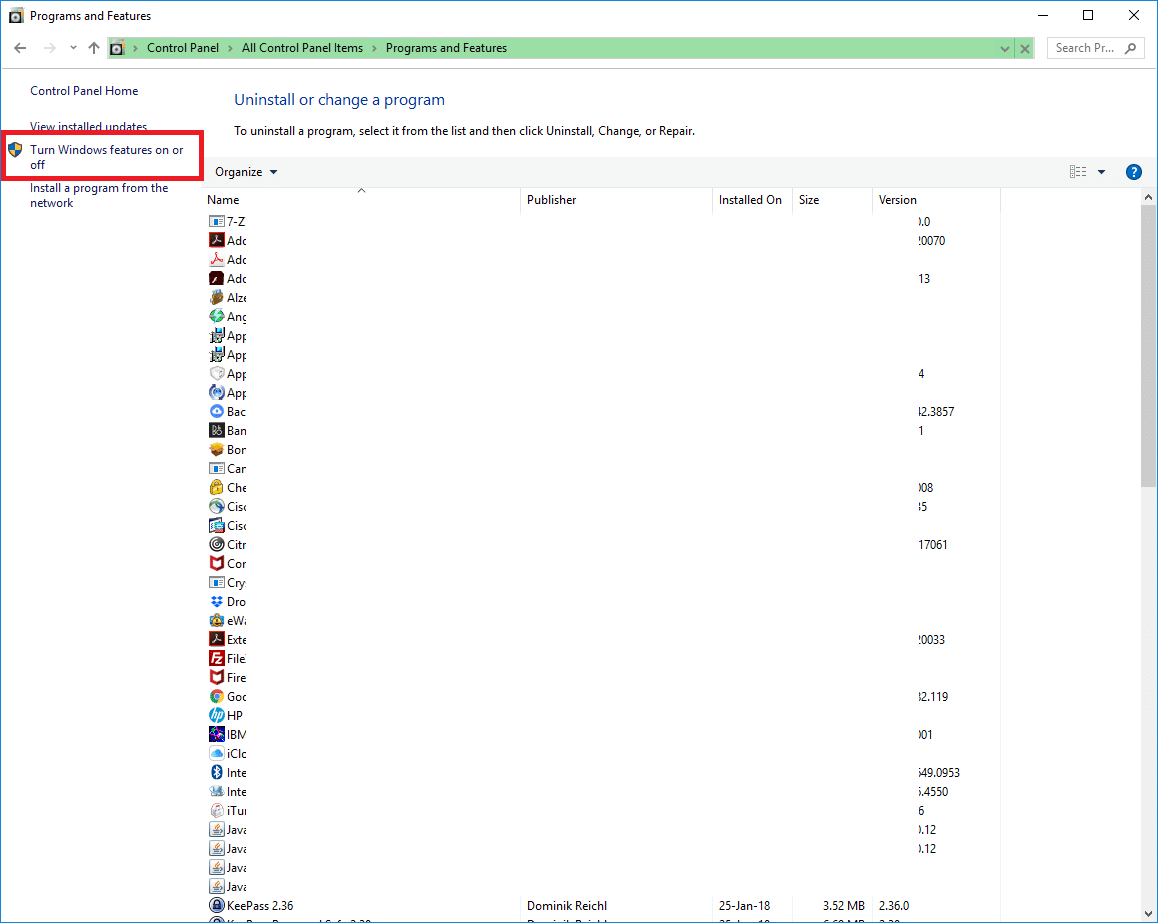Click the 'Exte' Adobe icon
The width and height of the screenshot is (1158, 923).
point(216,639)
